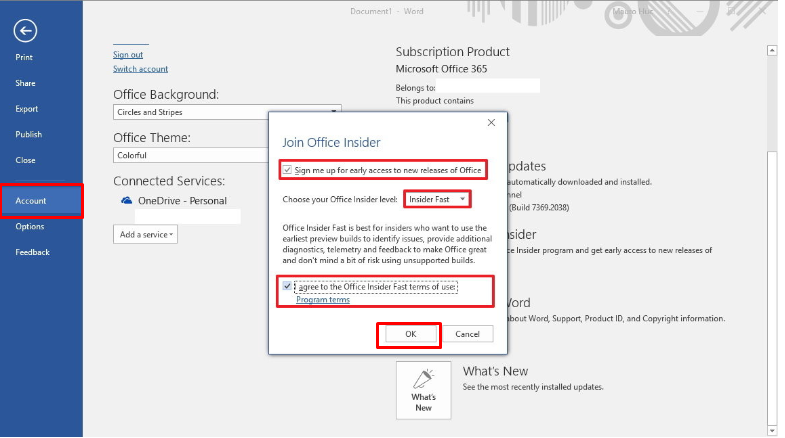
Task: Open the Program terms link
Action: pyautogui.click(x=323, y=299)
